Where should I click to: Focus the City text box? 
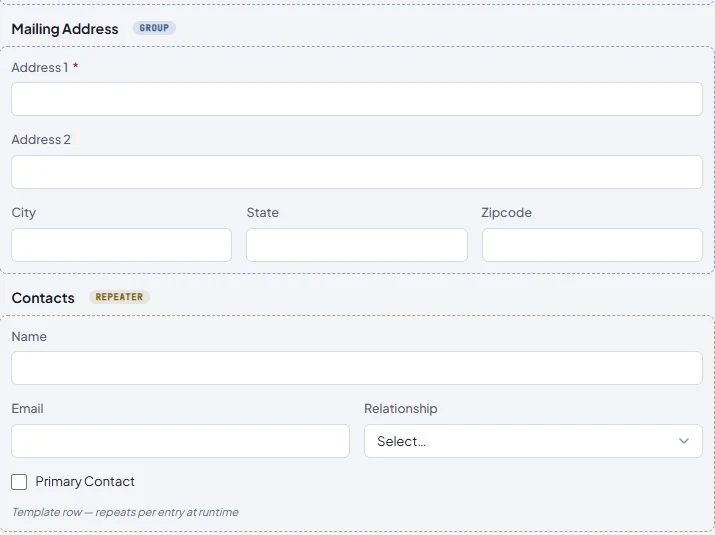click(x=121, y=245)
